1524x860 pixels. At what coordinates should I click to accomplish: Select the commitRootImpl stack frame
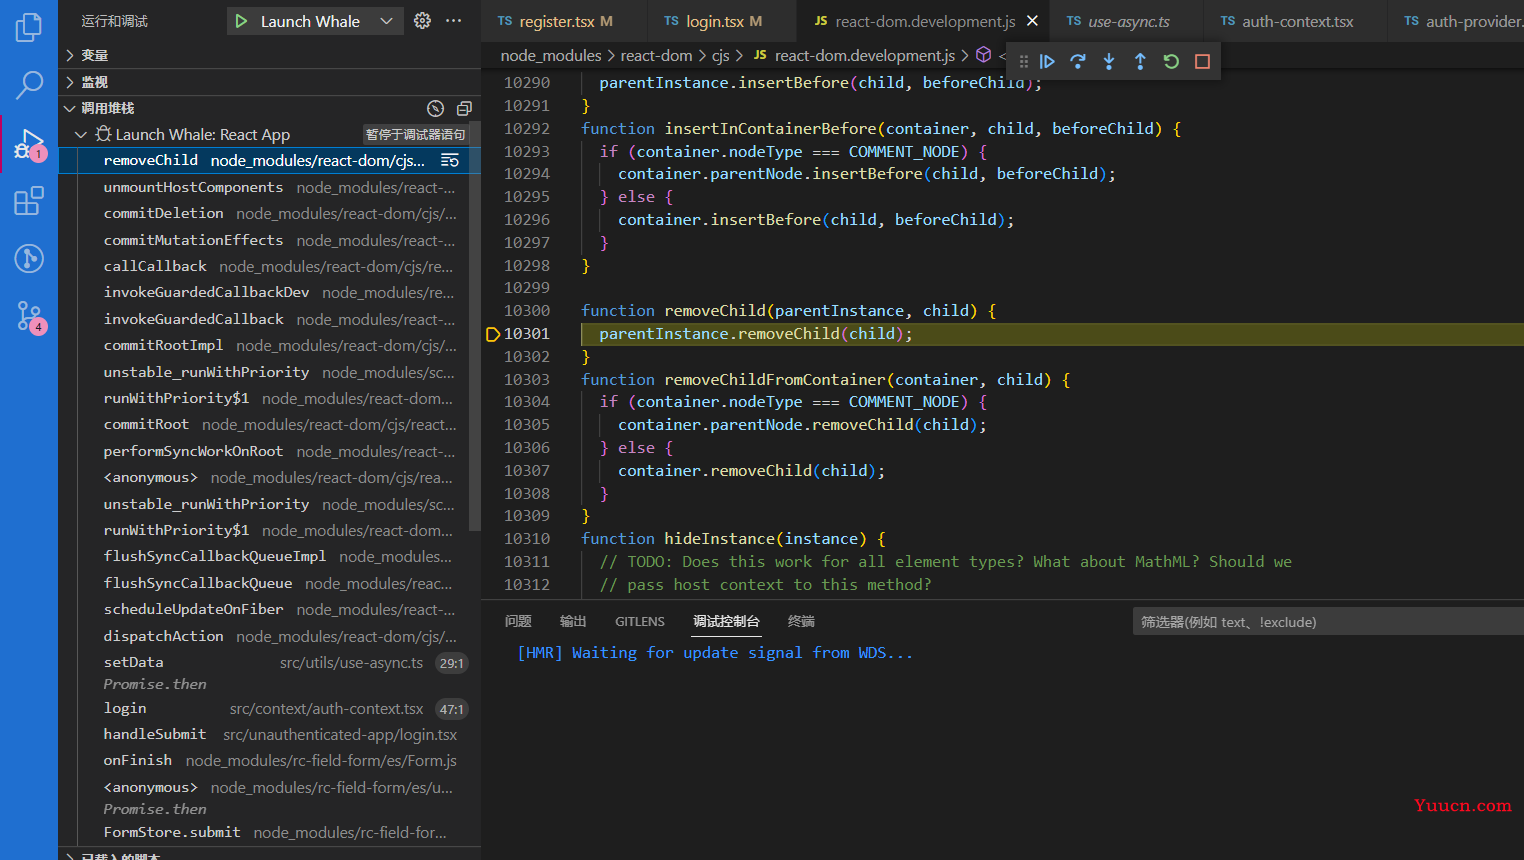265,345
